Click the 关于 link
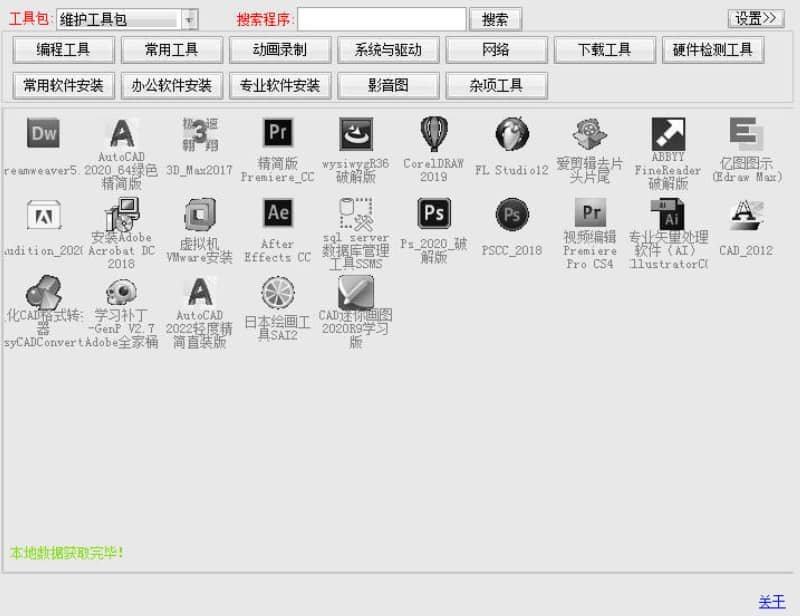The image size is (800, 616). click(x=772, y=602)
